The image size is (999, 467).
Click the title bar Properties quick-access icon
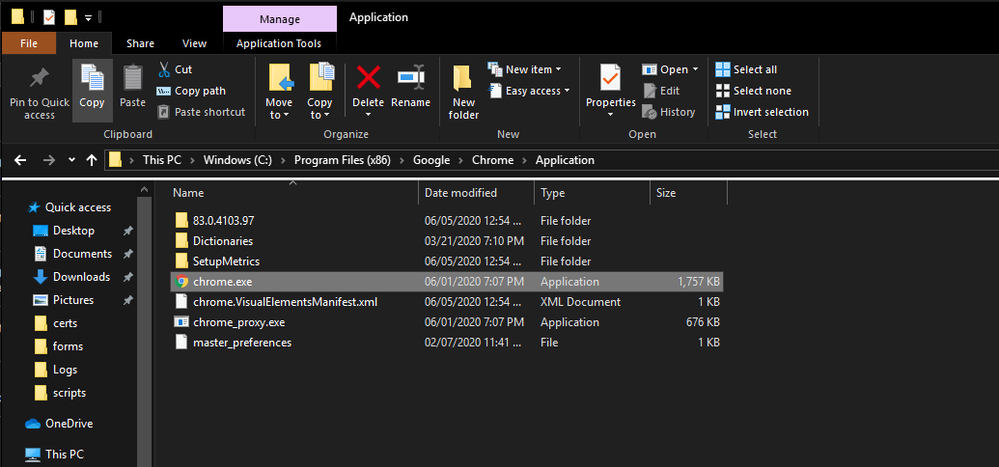[48, 17]
